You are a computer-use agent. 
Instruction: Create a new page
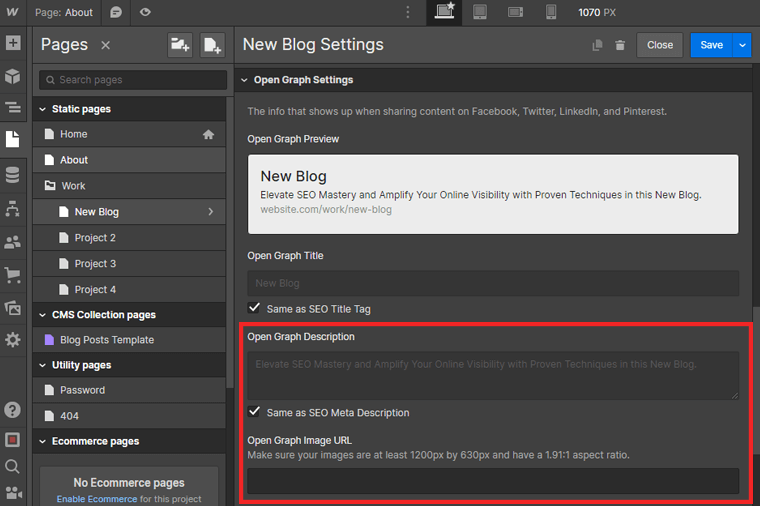(x=212, y=45)
